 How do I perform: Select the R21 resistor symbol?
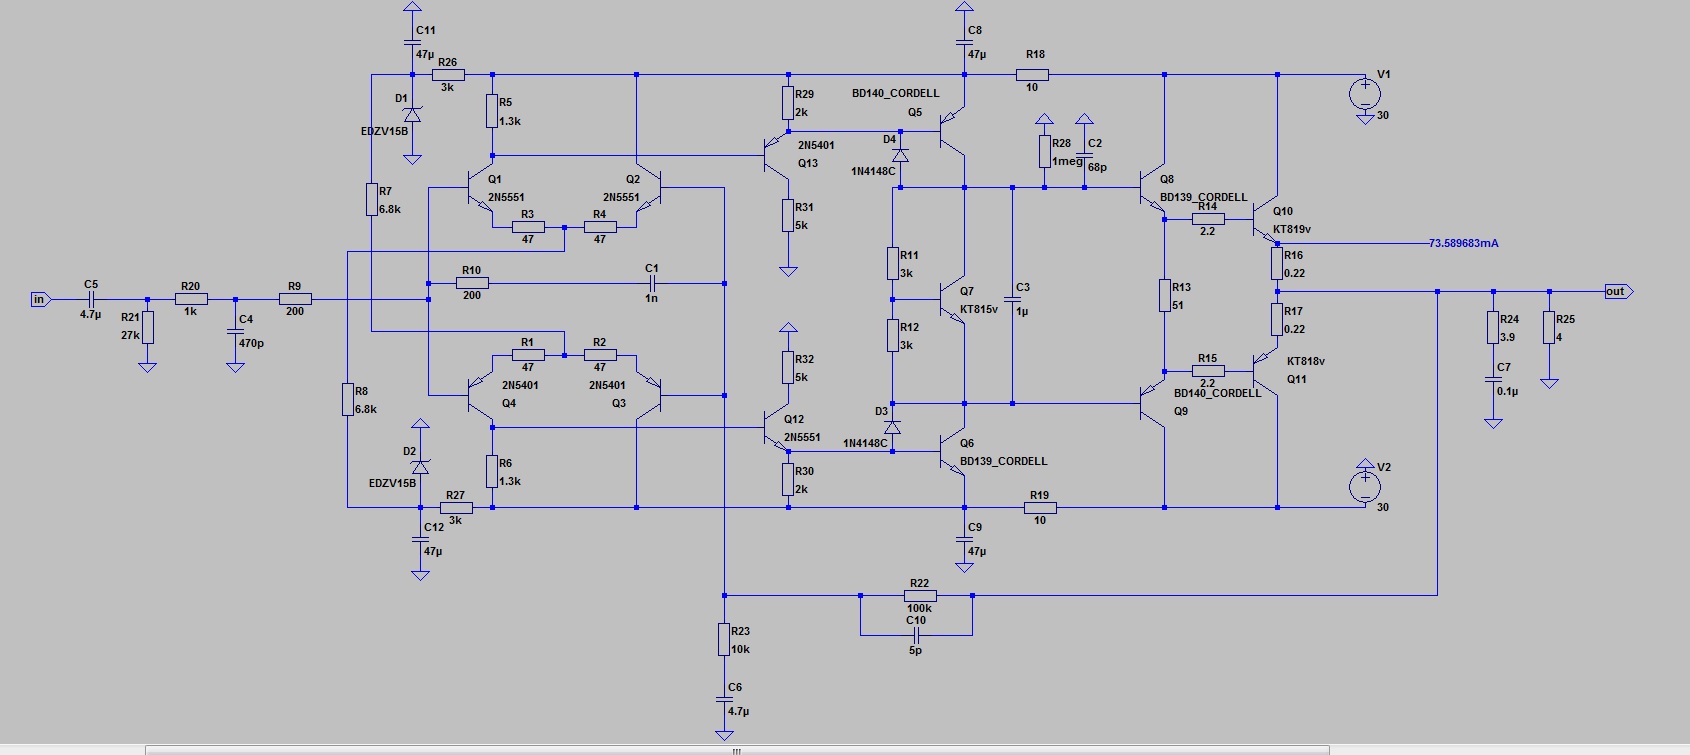point(148,326)
